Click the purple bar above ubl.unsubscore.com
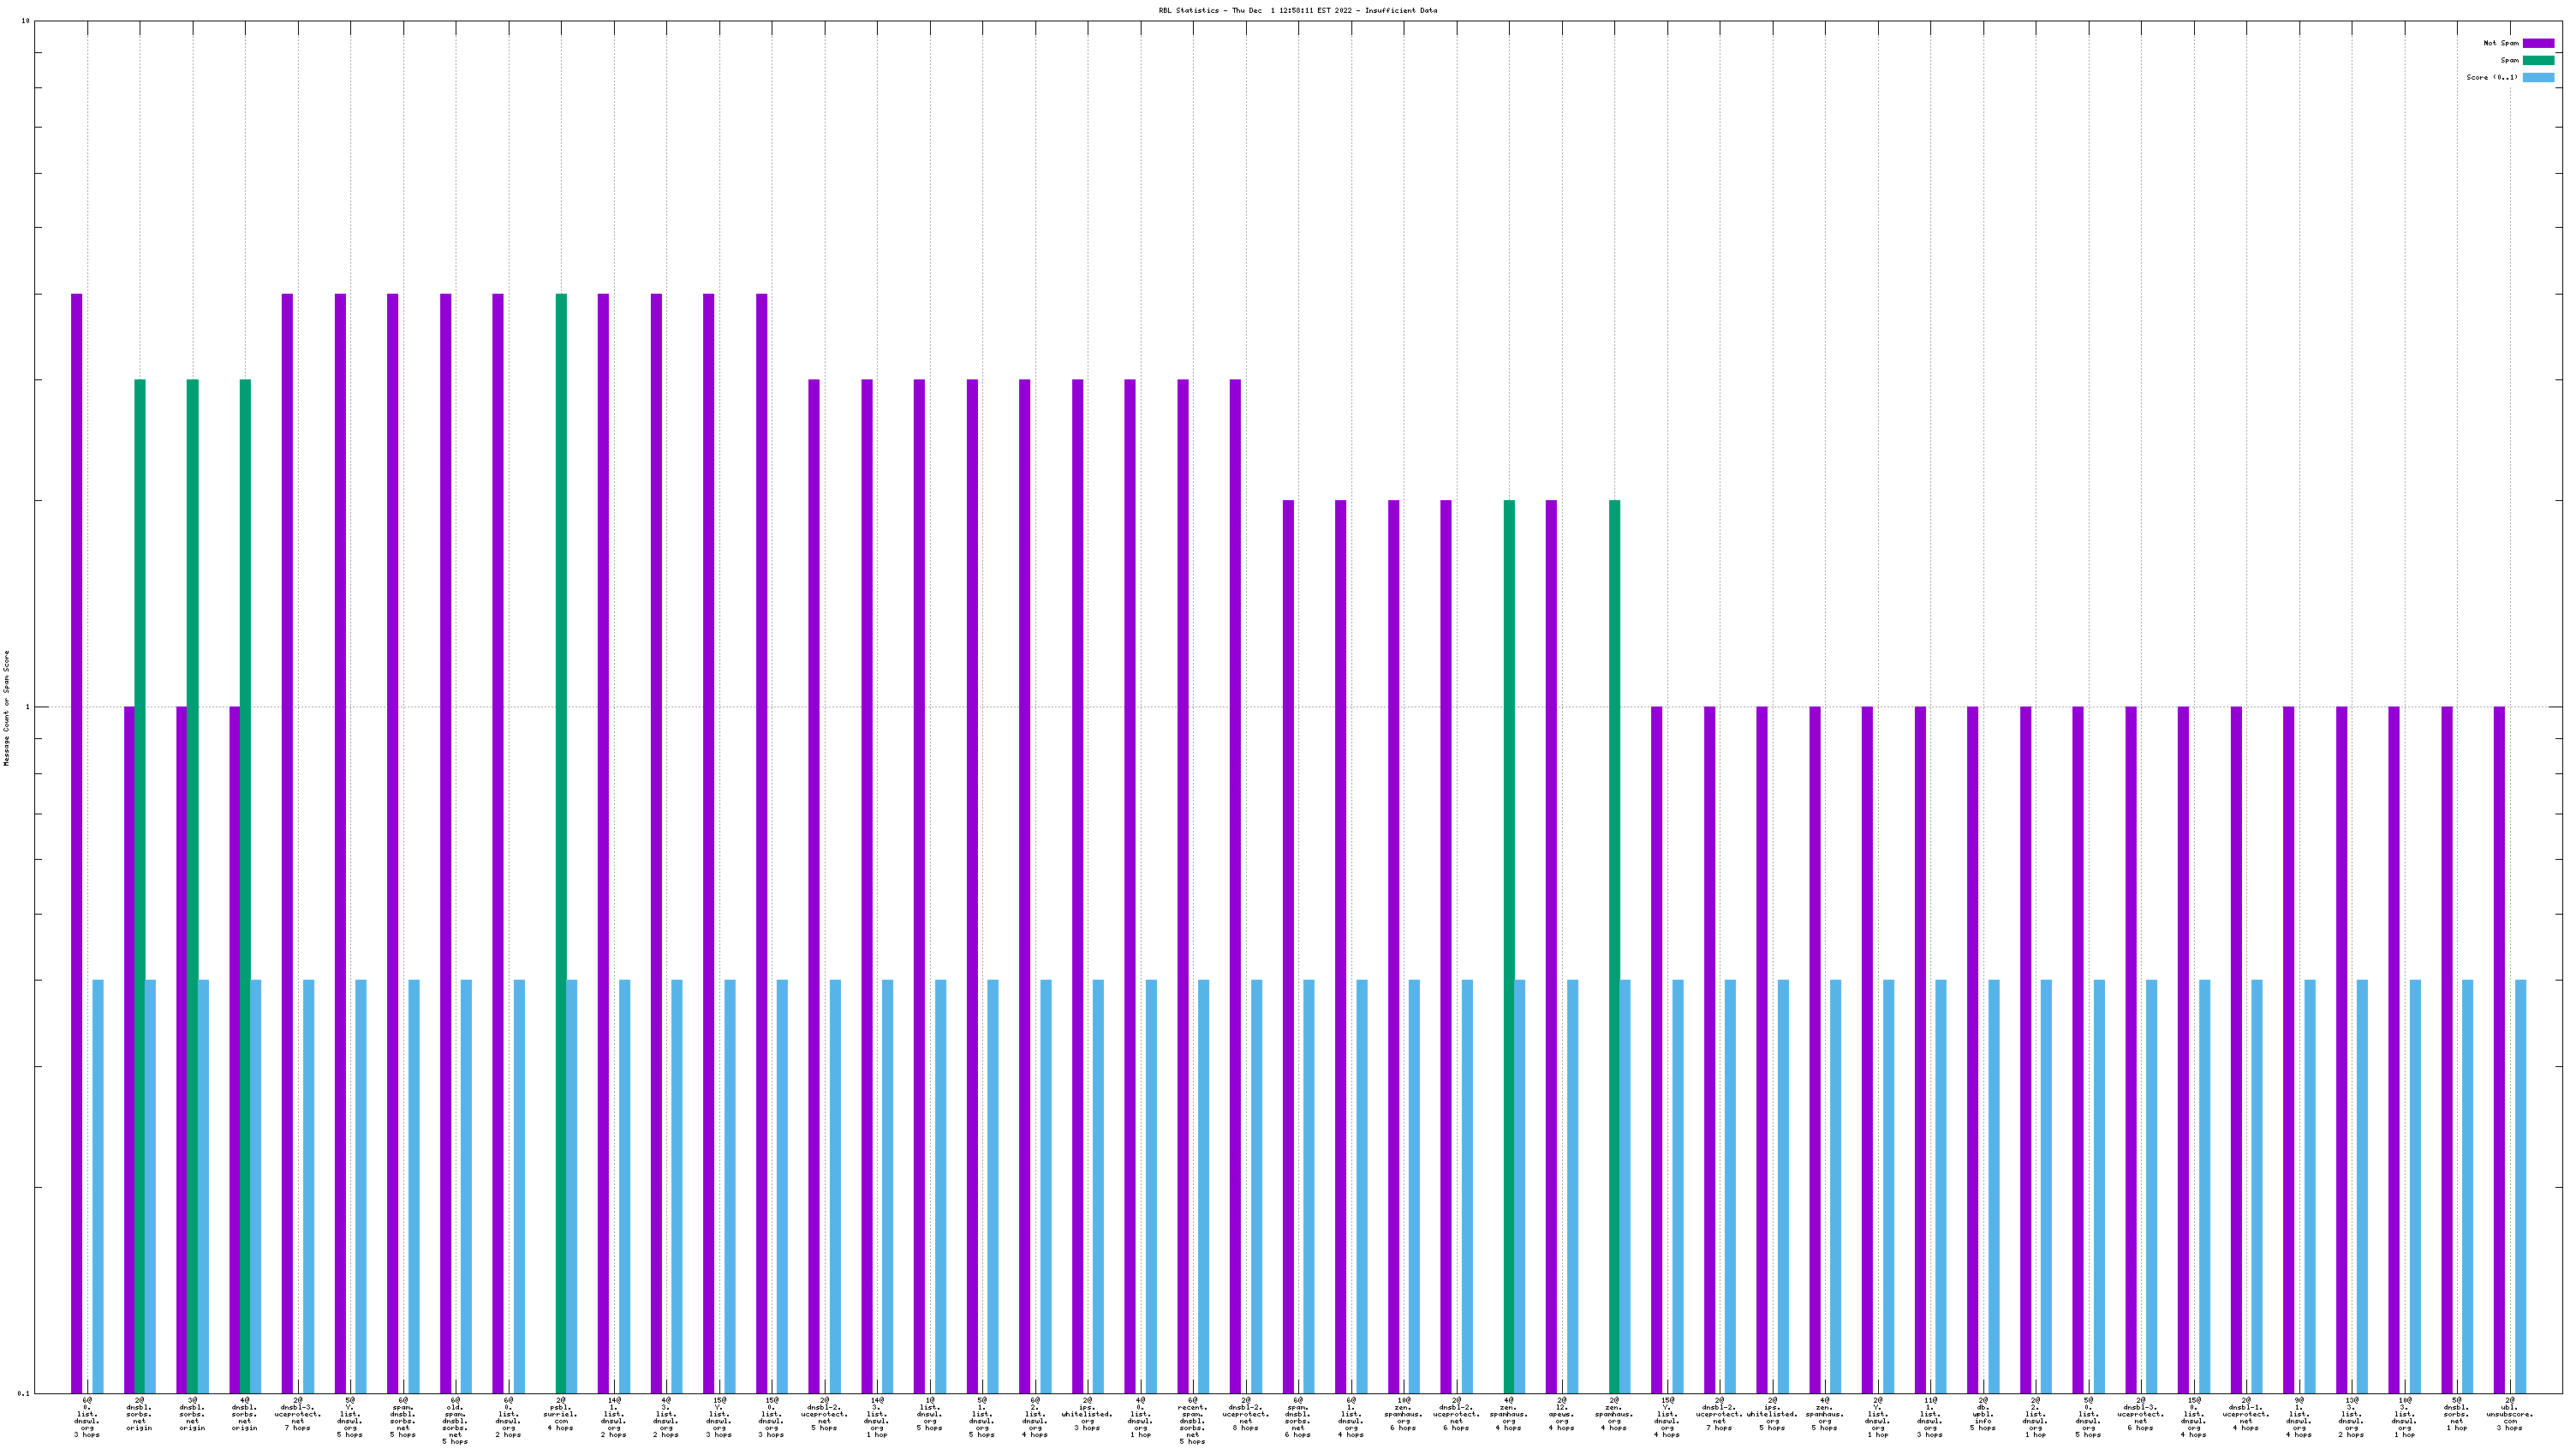This screenshot has width=2576, height=1449. click(x=2499, y=1050)
